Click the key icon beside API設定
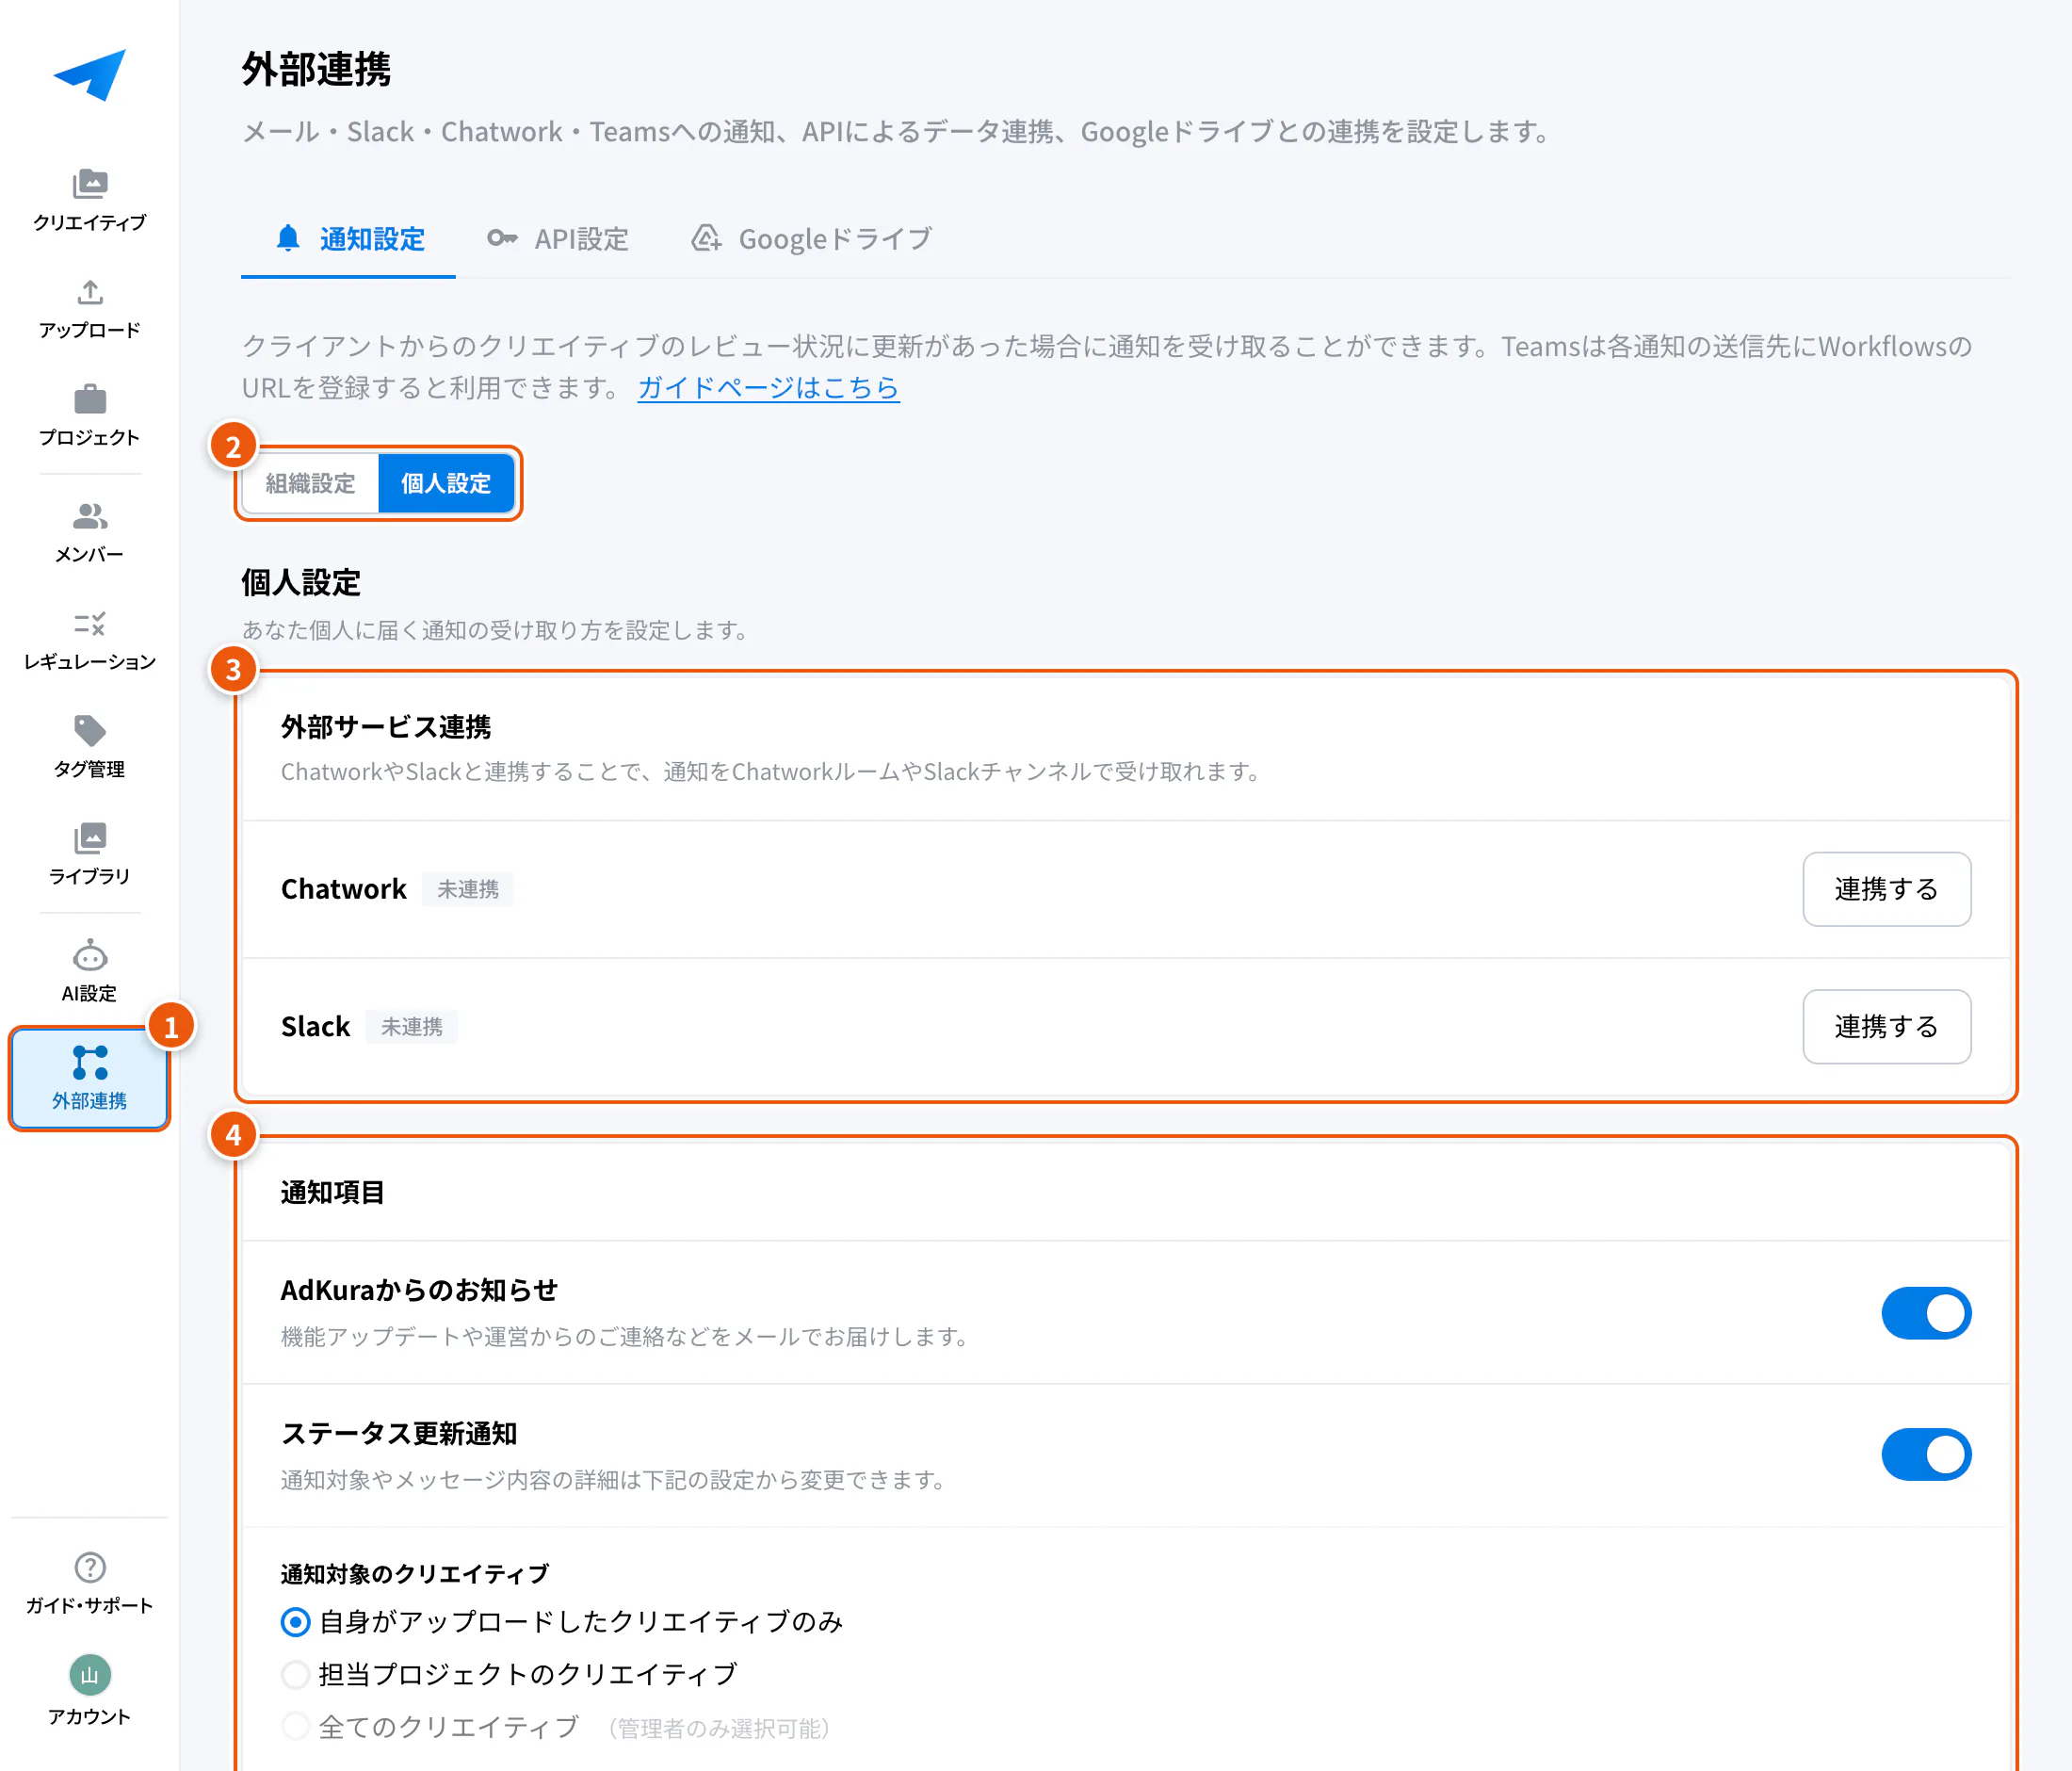The width and height of the screenshot is (2072, 1771). 502,238
